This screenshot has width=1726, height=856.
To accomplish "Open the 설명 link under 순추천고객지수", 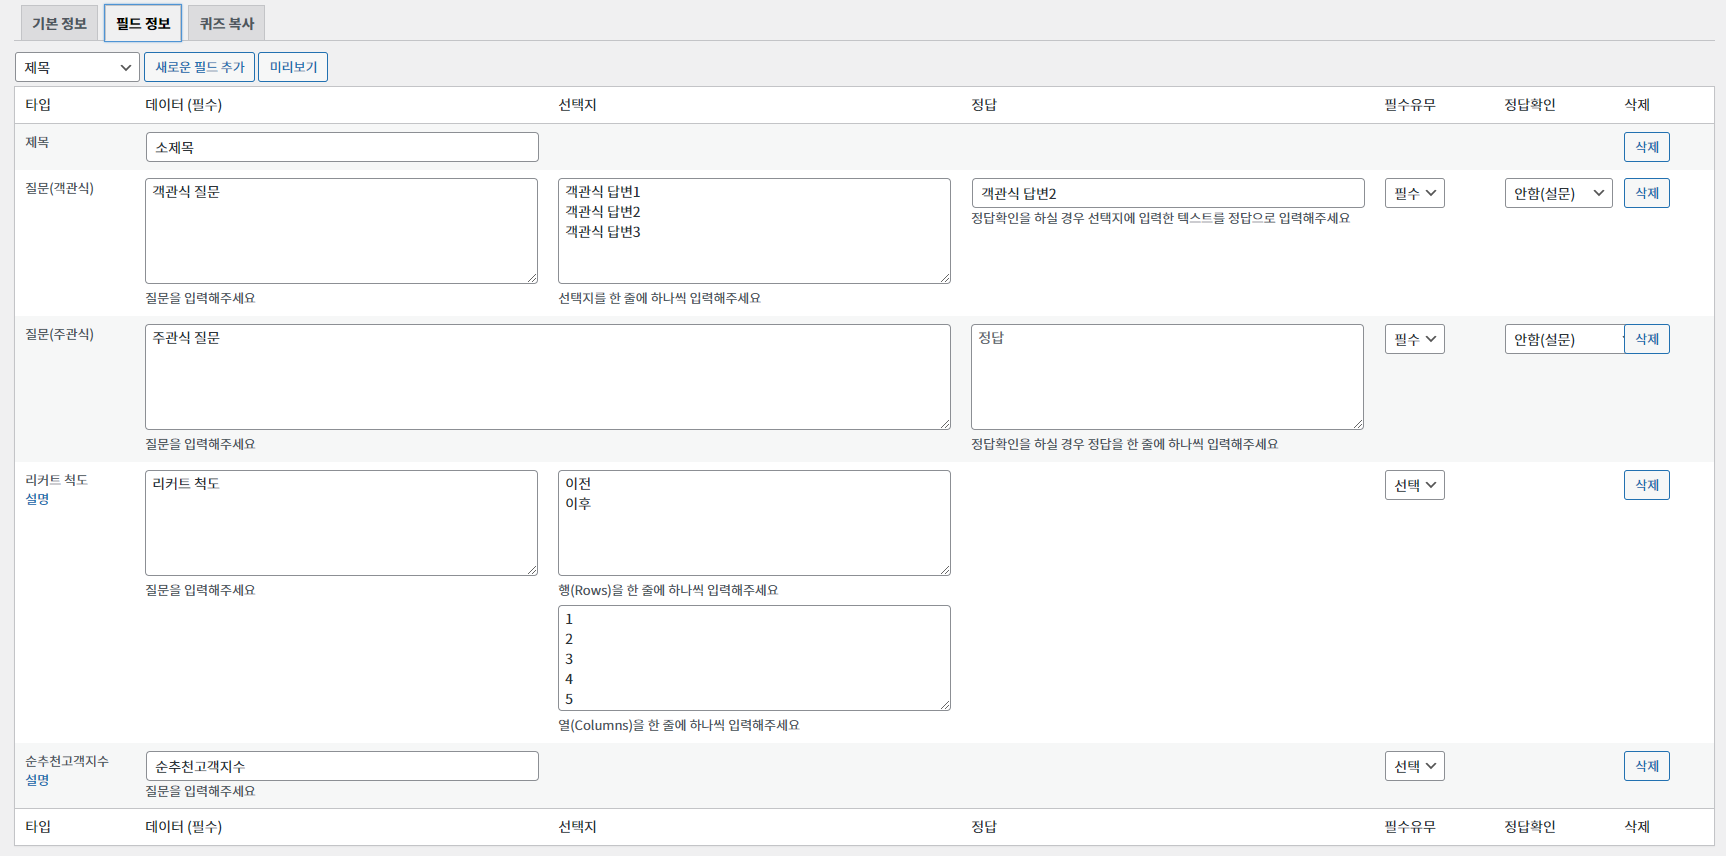I will click(37, 780).
